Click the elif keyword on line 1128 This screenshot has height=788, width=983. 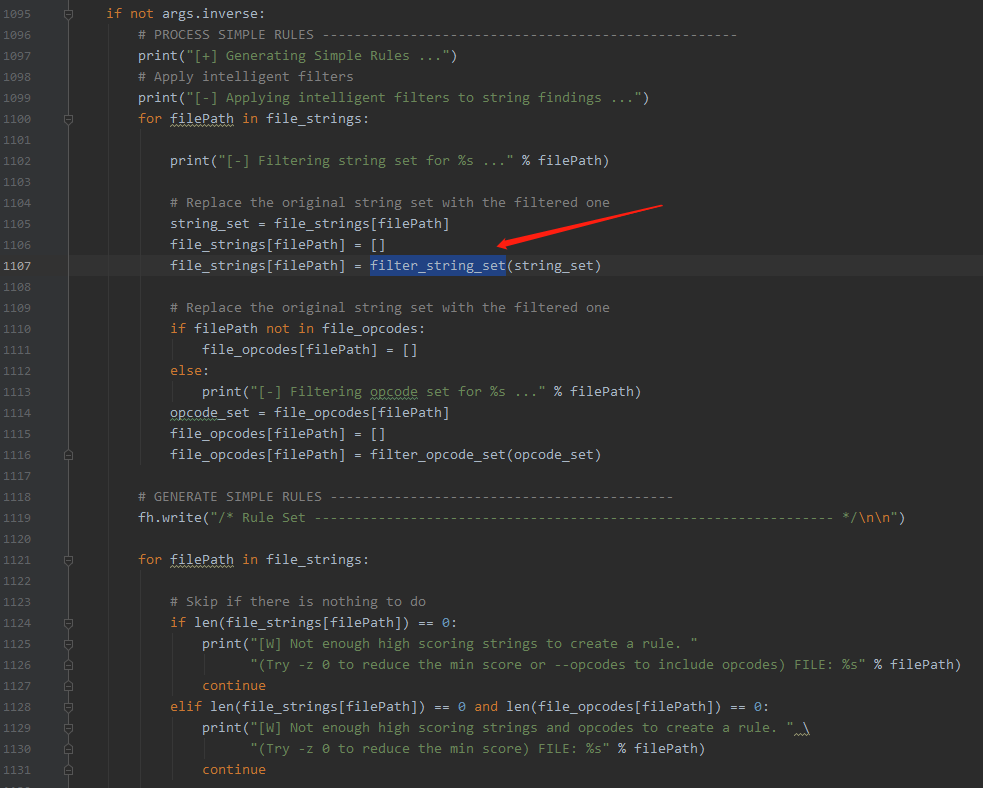click(186, 707)
